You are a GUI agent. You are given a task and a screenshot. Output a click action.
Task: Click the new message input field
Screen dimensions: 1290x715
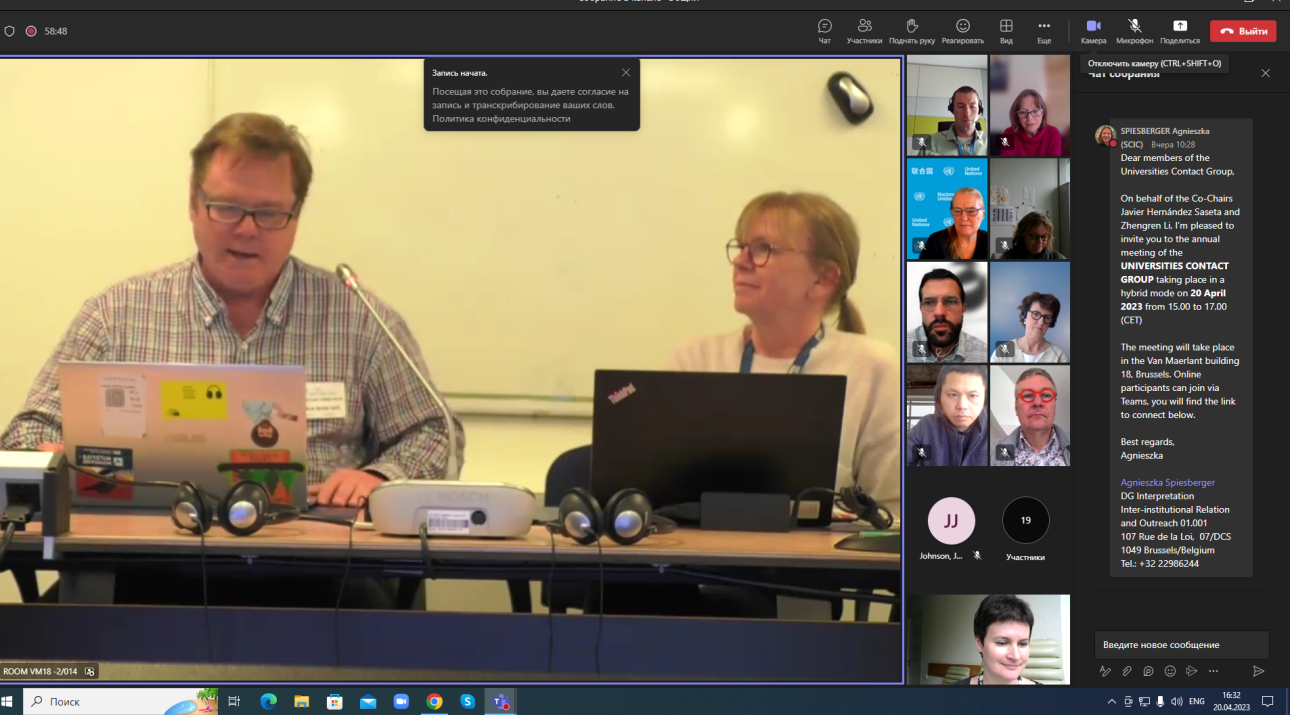click(x=1181, y=644)
